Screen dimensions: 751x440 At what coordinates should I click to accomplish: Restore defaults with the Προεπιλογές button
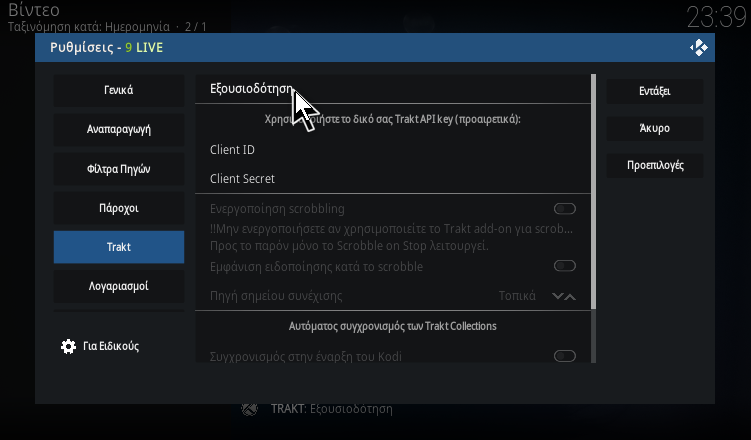coord(655,166)
